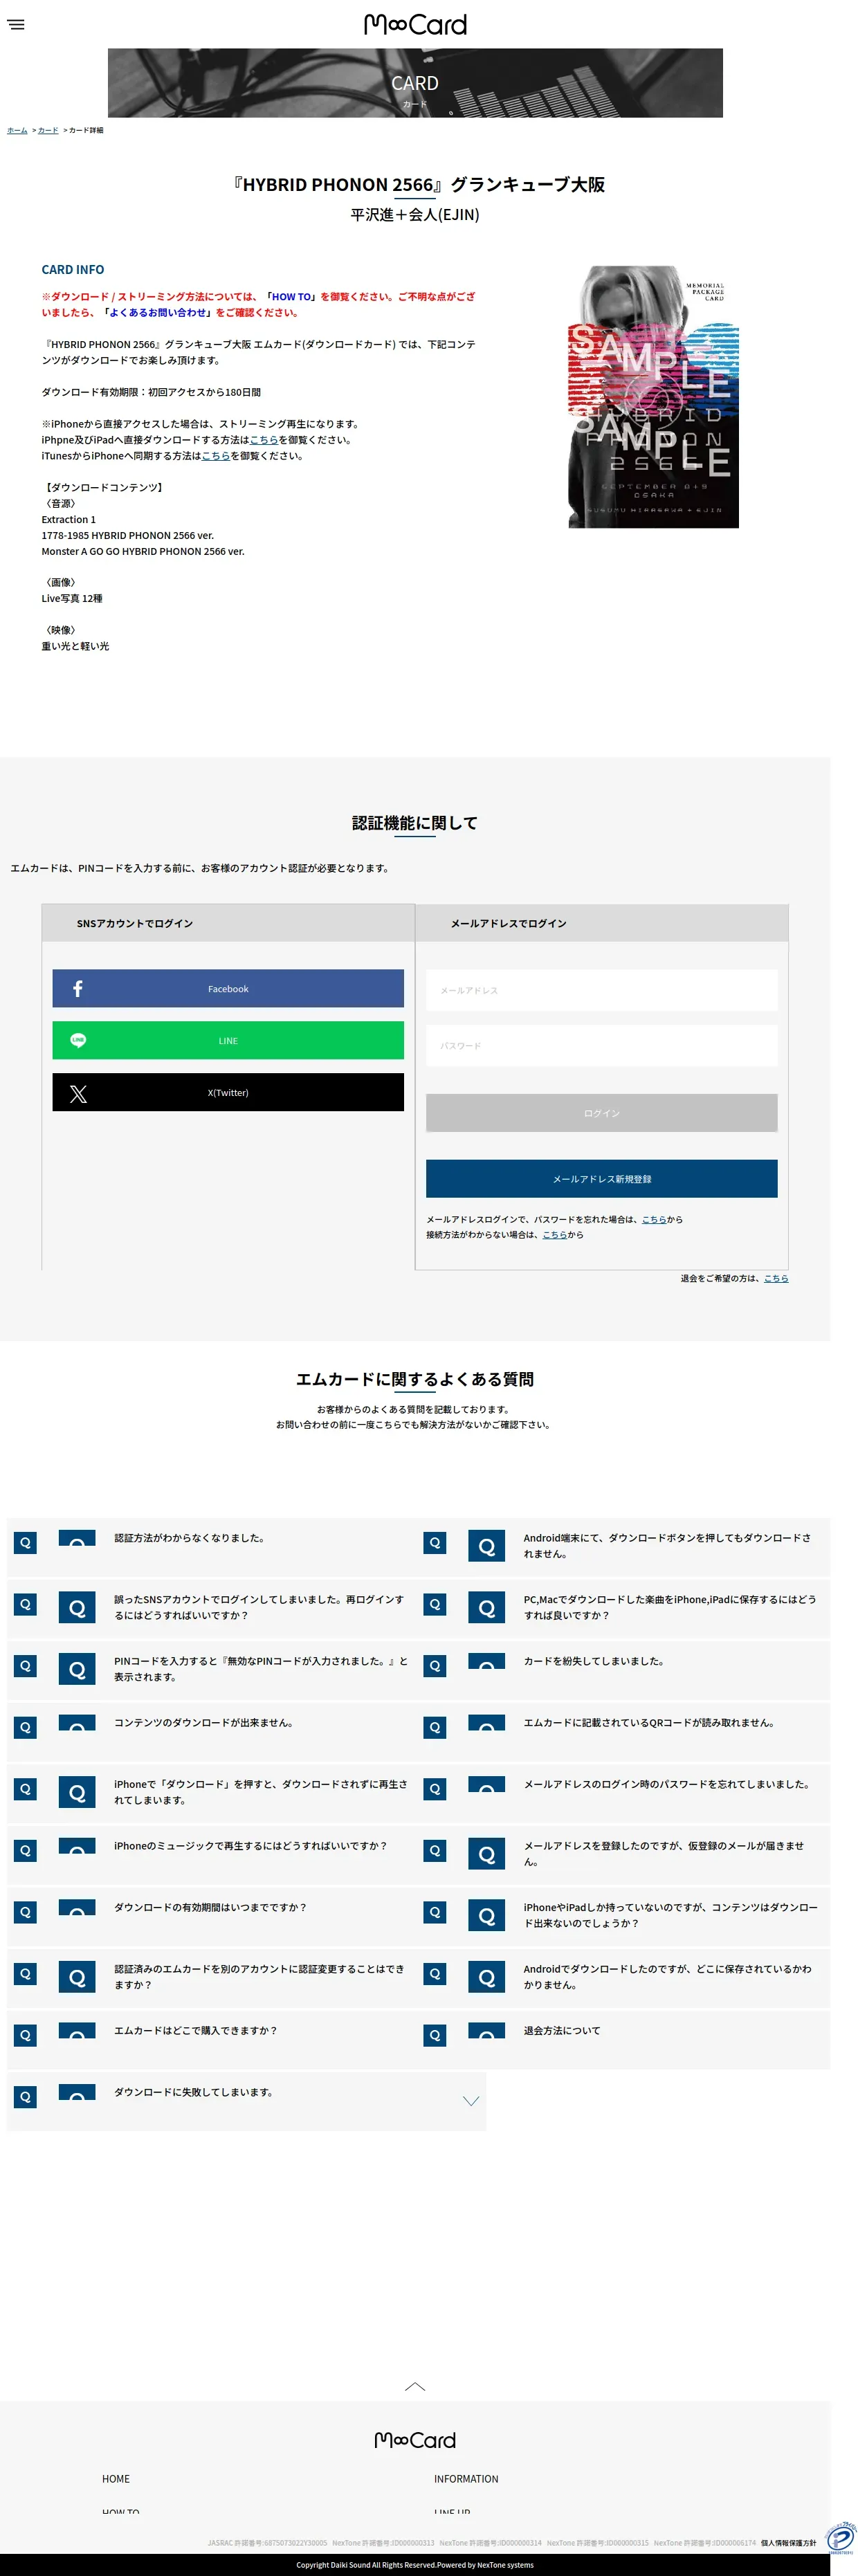
Task: Click the MooCard logo in header
Action: [415, 24]
